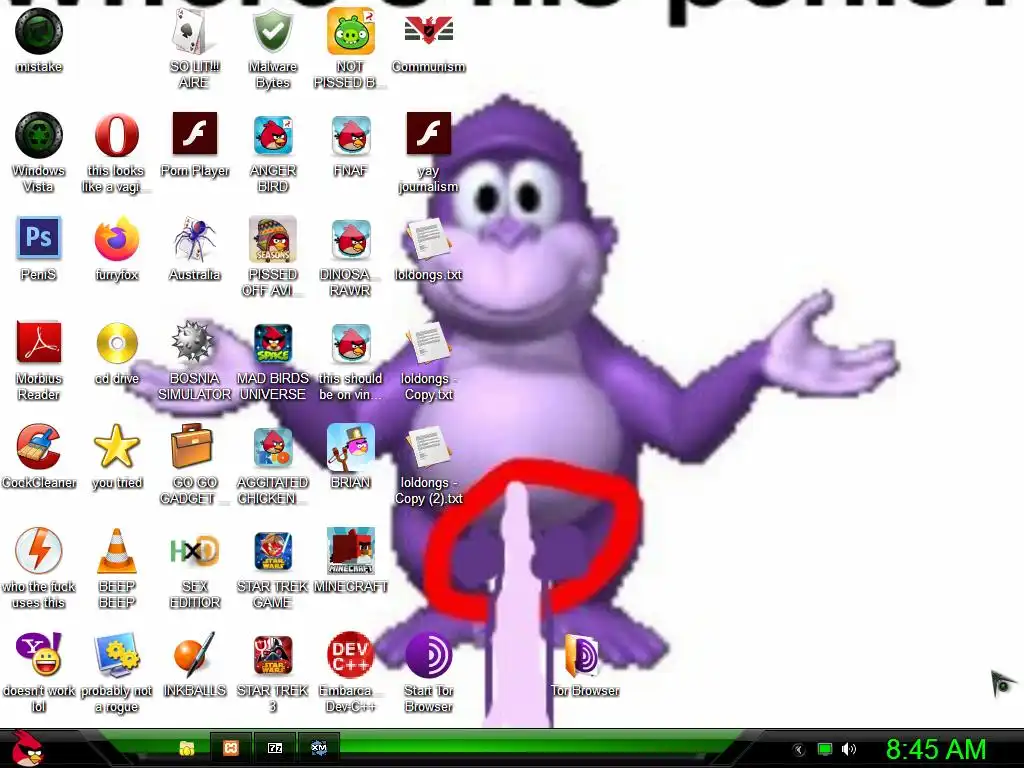
Task: Open the Yahoo messenger 'doesn't work lol' icon
Action: click(39, 654)
